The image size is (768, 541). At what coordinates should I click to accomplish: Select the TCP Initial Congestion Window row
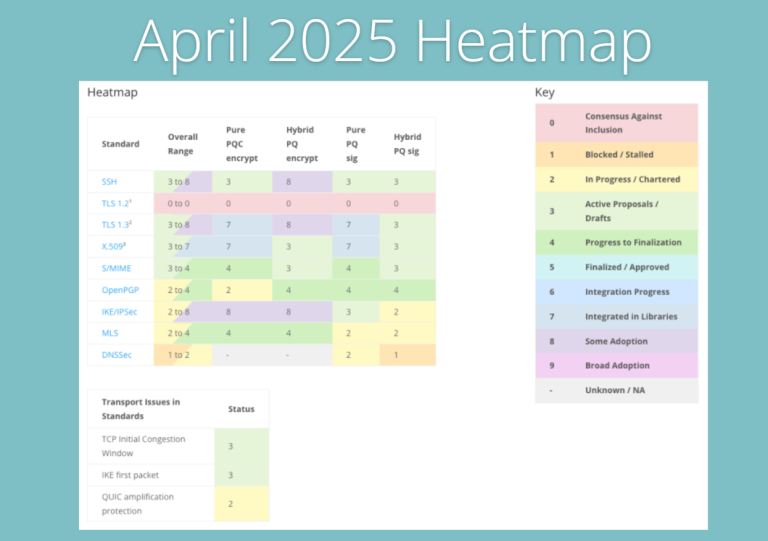click(150, 446)
